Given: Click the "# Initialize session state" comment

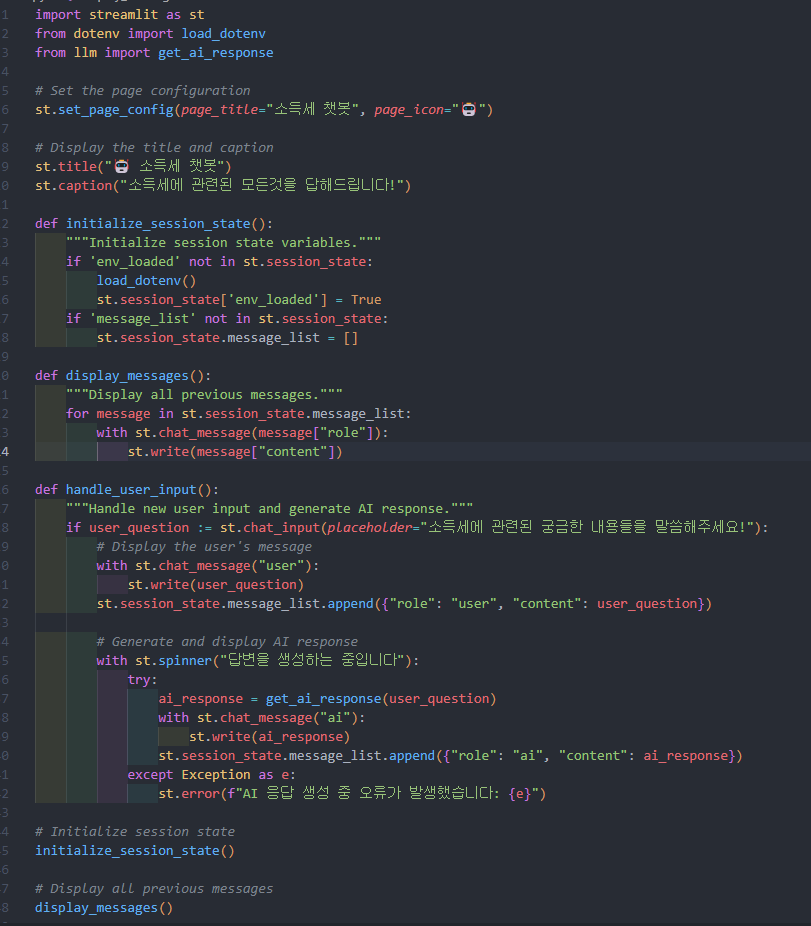Looking at the screenshot, I should (x=135, y=831).
